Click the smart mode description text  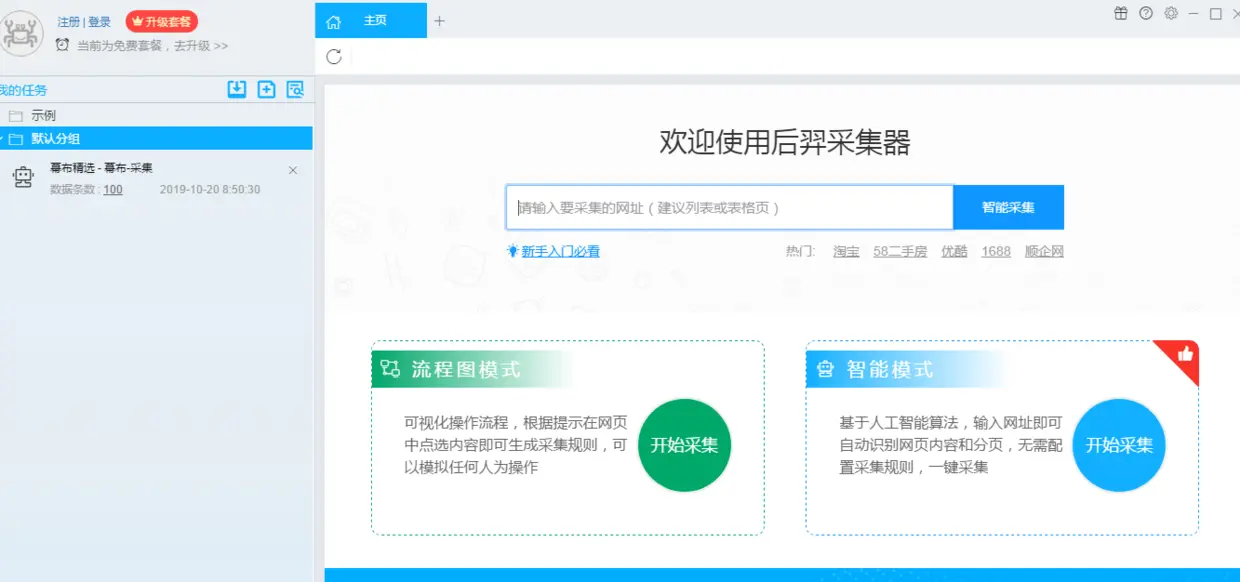point(950,444)
